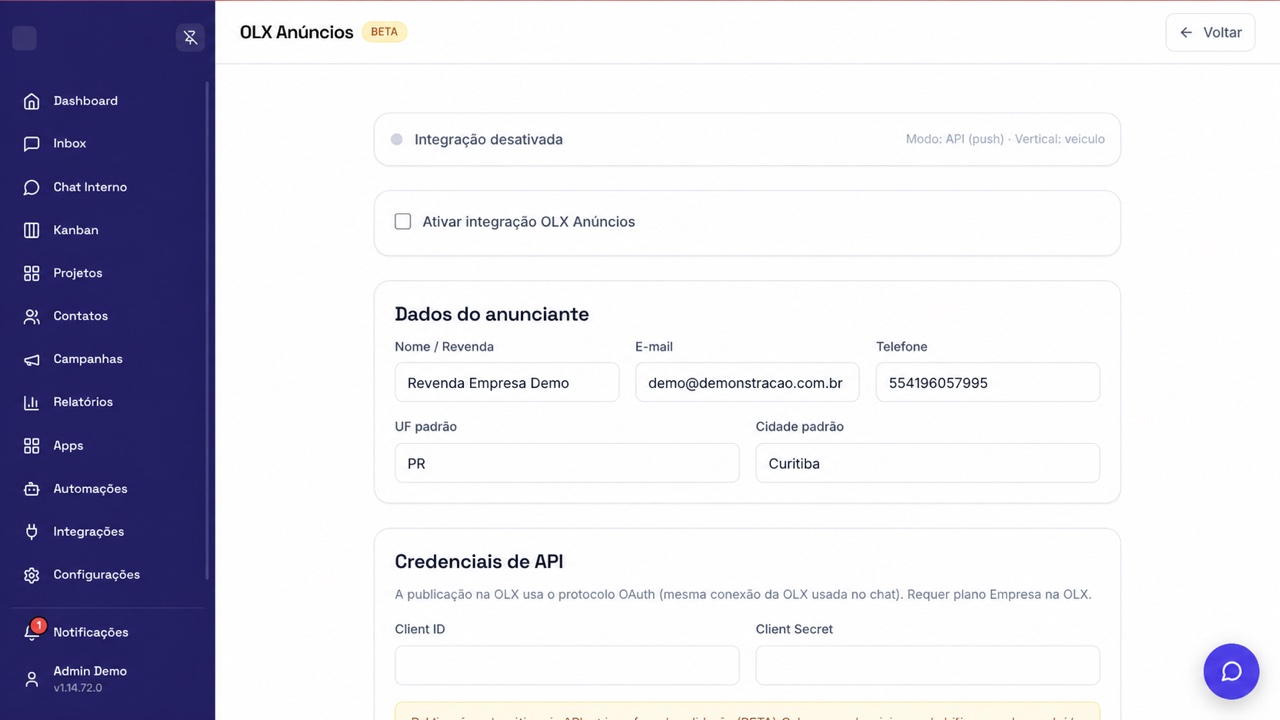Viewport: 1280px width, 720px height.
Task: Click the 'OLX Anúncios' page title
Action: coord(297,32)
